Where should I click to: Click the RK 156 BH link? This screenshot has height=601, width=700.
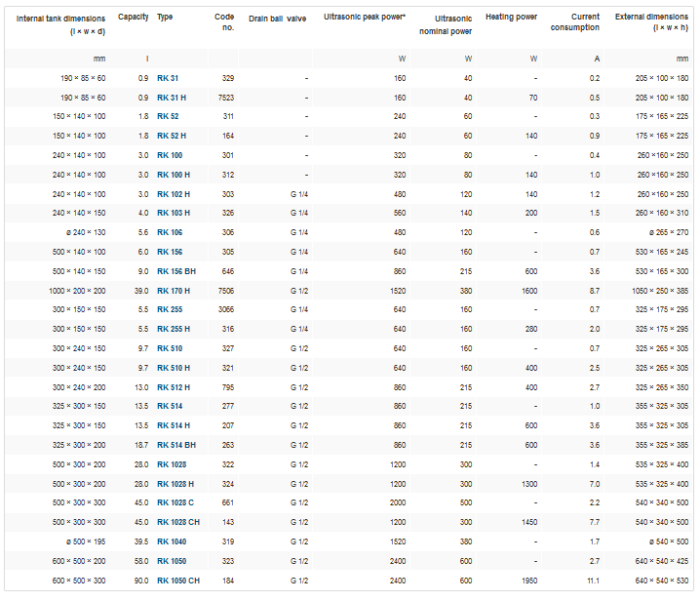[175, 271]
